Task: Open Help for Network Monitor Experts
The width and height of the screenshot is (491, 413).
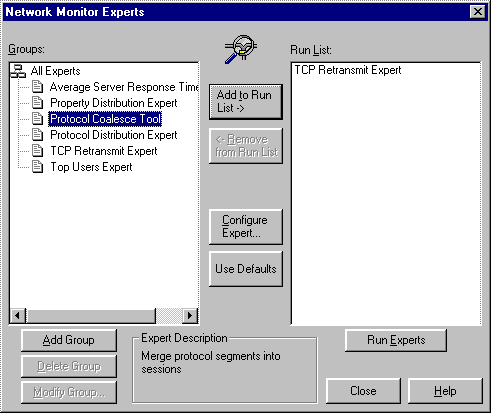Action: click(x=445, y=391)
